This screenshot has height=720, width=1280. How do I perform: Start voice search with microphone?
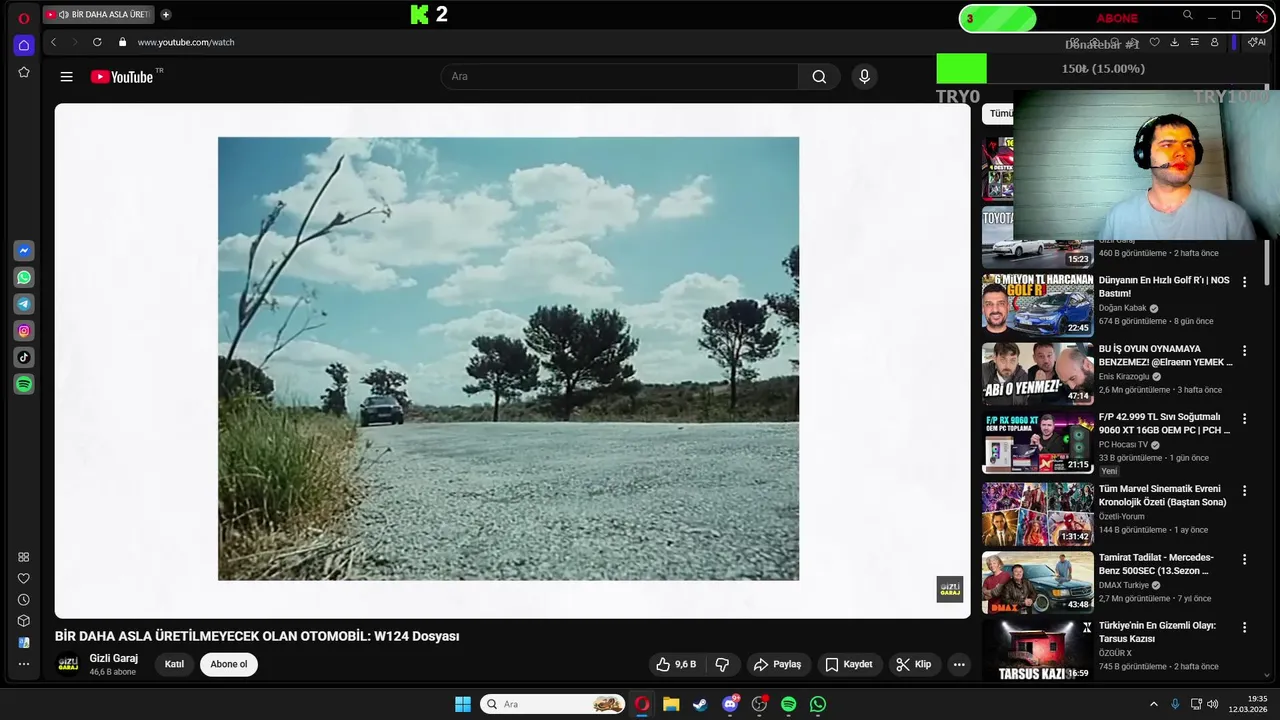865,77
